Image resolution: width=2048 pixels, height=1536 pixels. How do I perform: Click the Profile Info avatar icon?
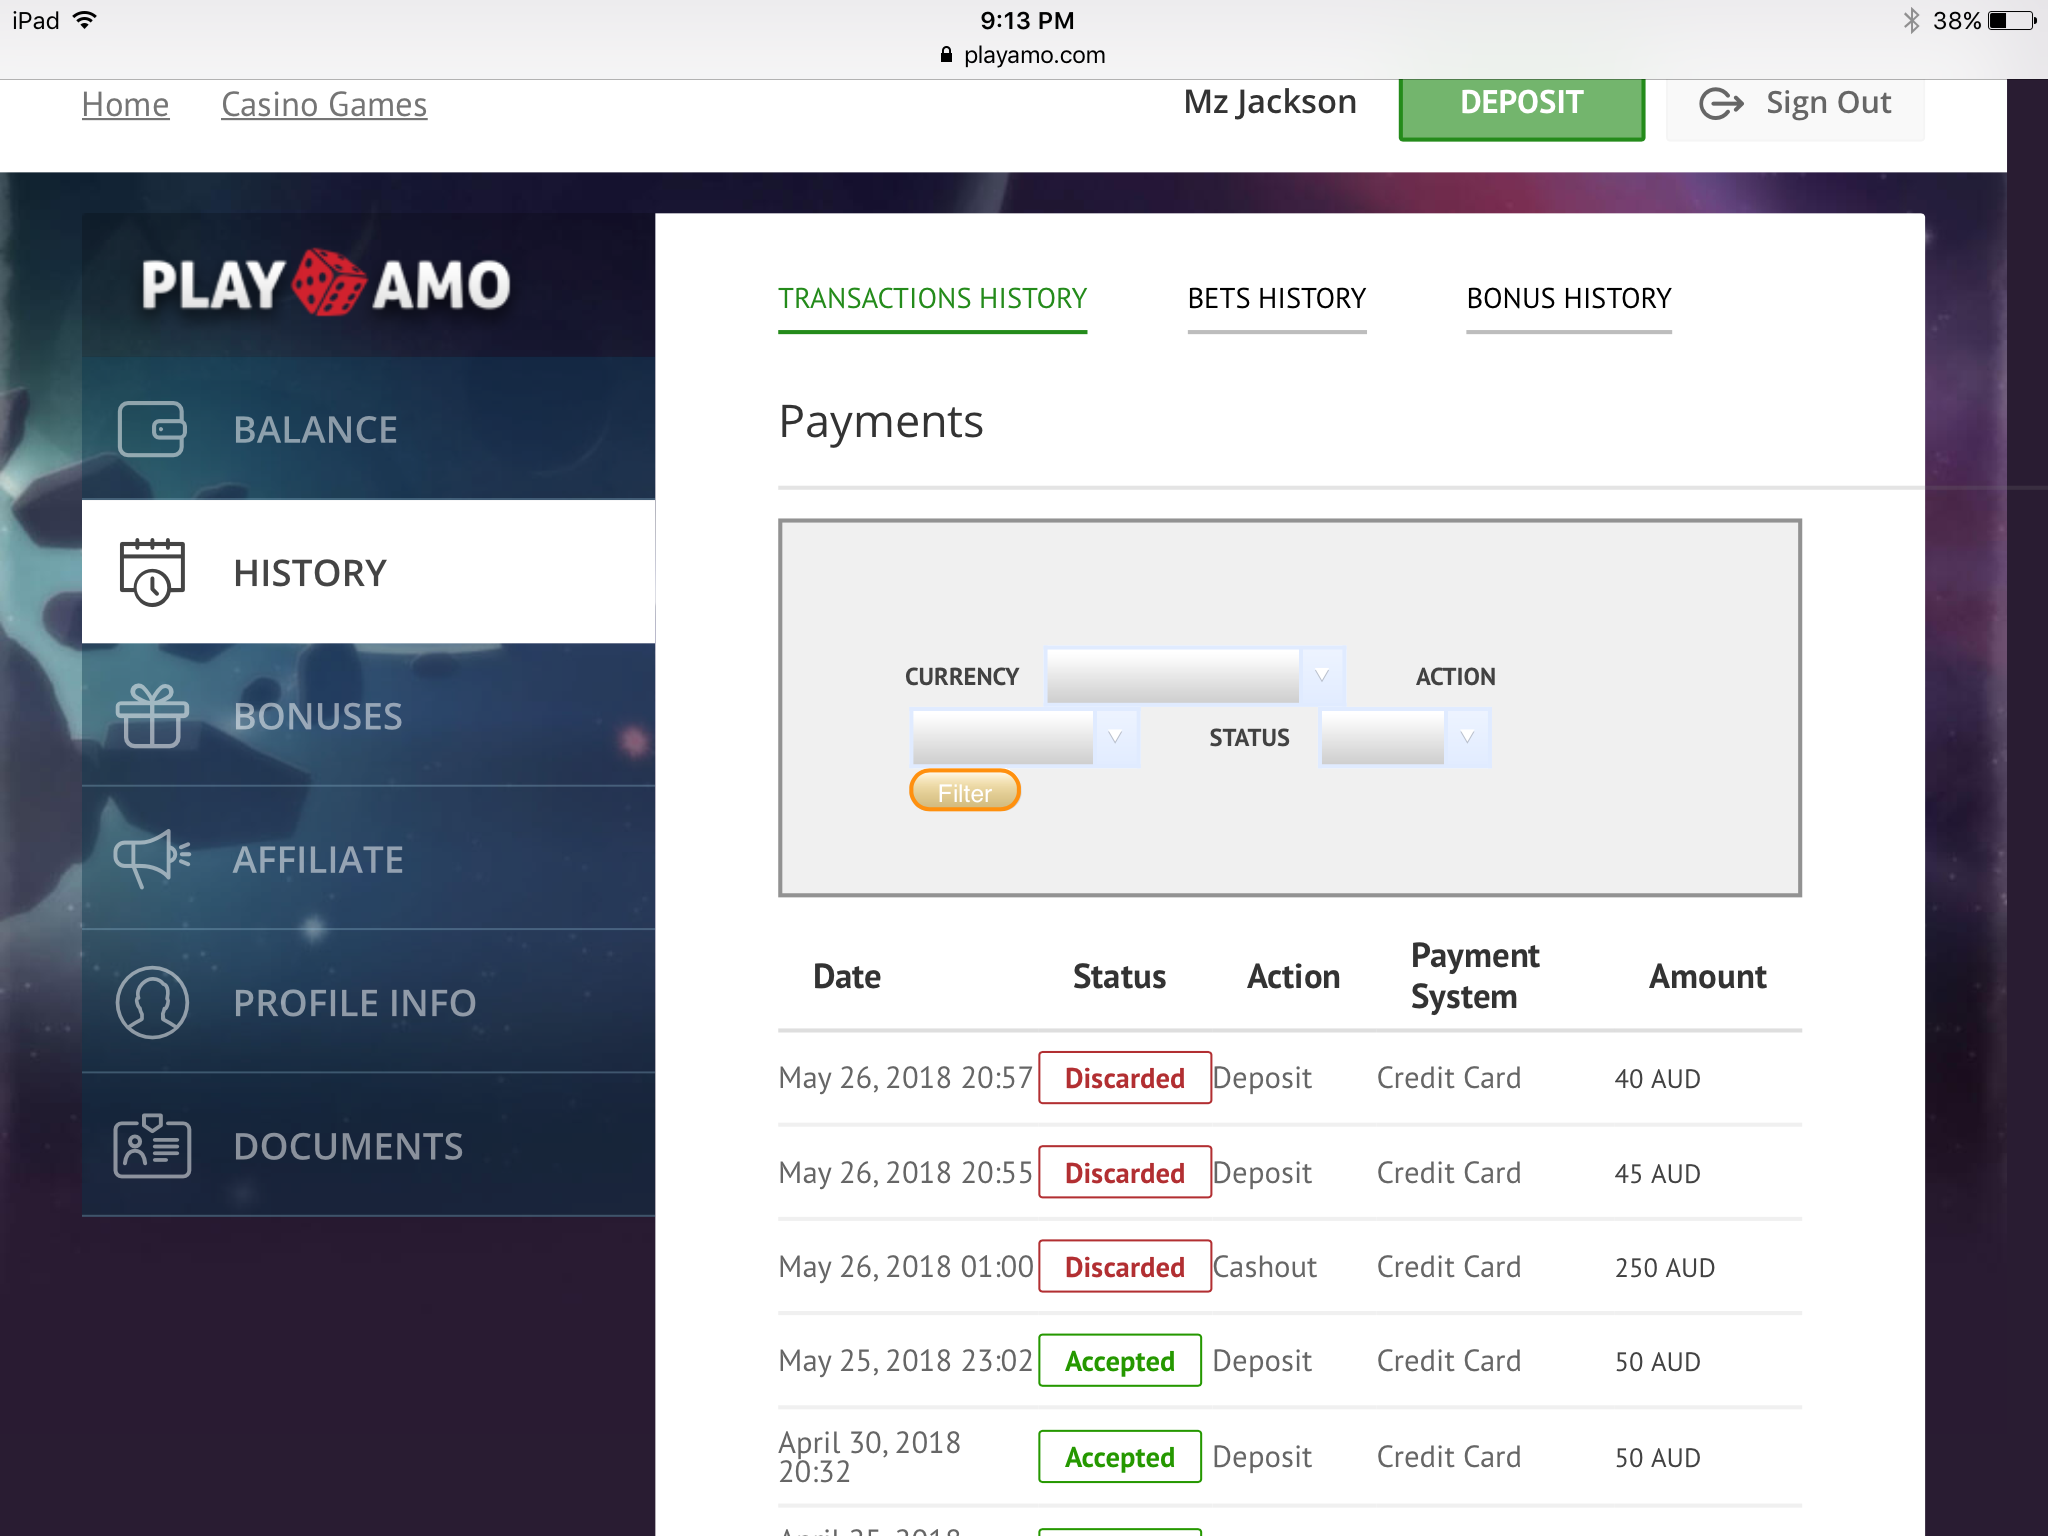(x=152, y=1002)
